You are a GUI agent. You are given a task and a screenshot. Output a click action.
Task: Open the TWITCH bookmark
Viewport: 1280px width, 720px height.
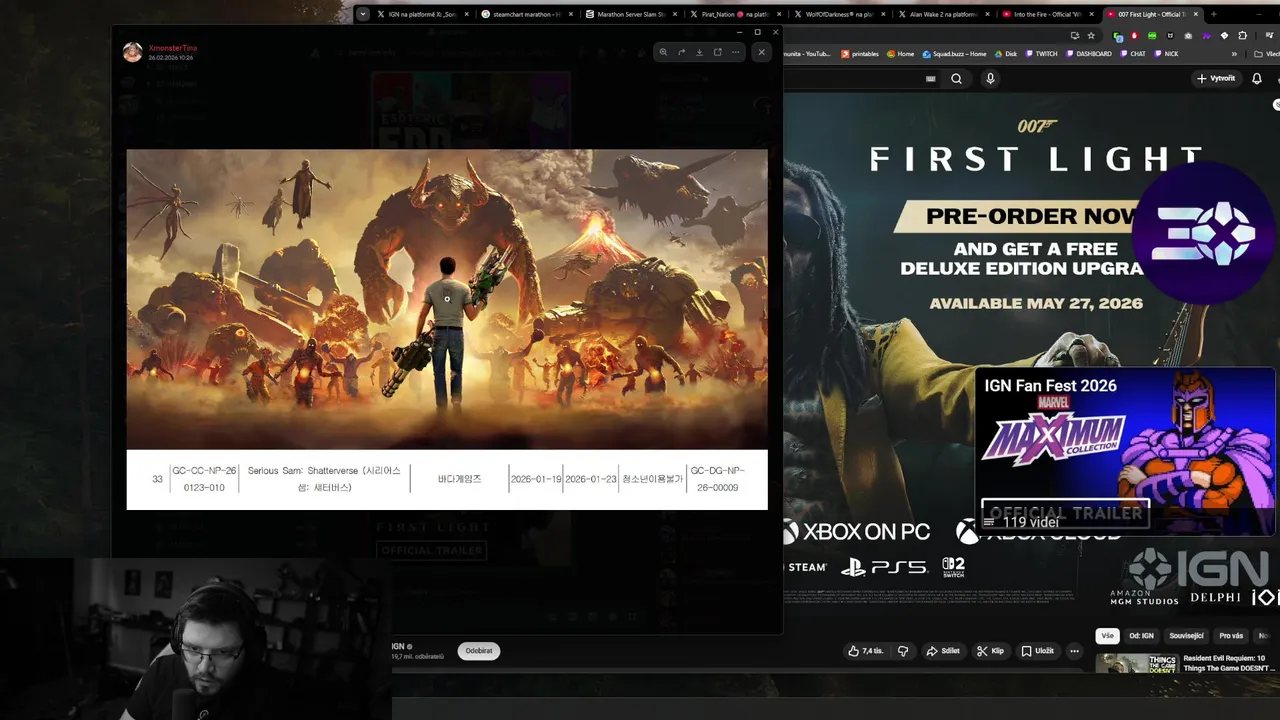click(x=1041, y=54)
